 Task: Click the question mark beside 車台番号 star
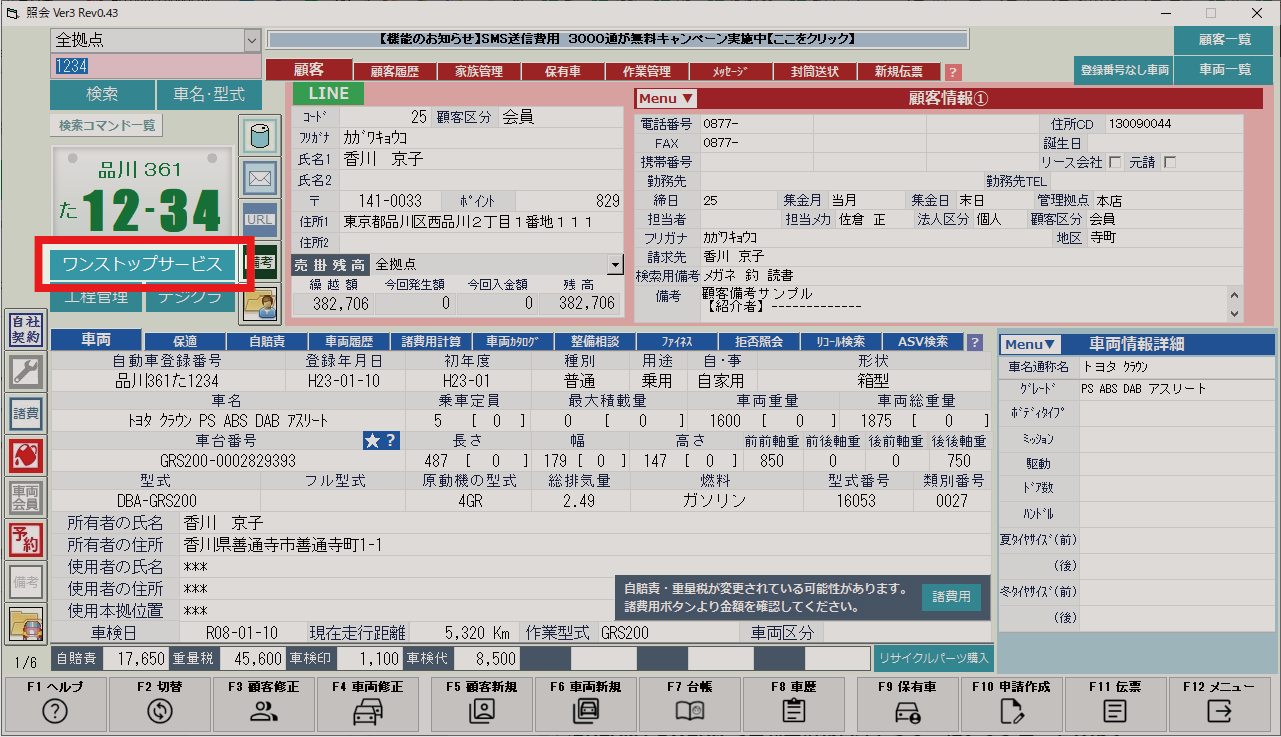click(x=391, y=440)
